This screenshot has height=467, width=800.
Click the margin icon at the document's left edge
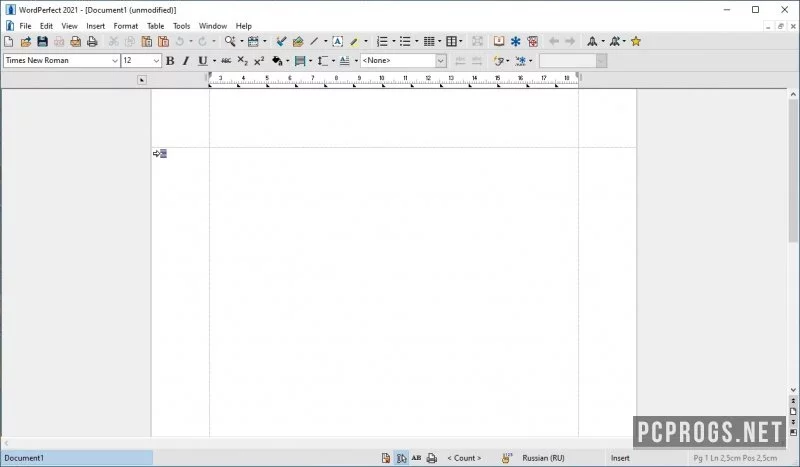(160, 154)
